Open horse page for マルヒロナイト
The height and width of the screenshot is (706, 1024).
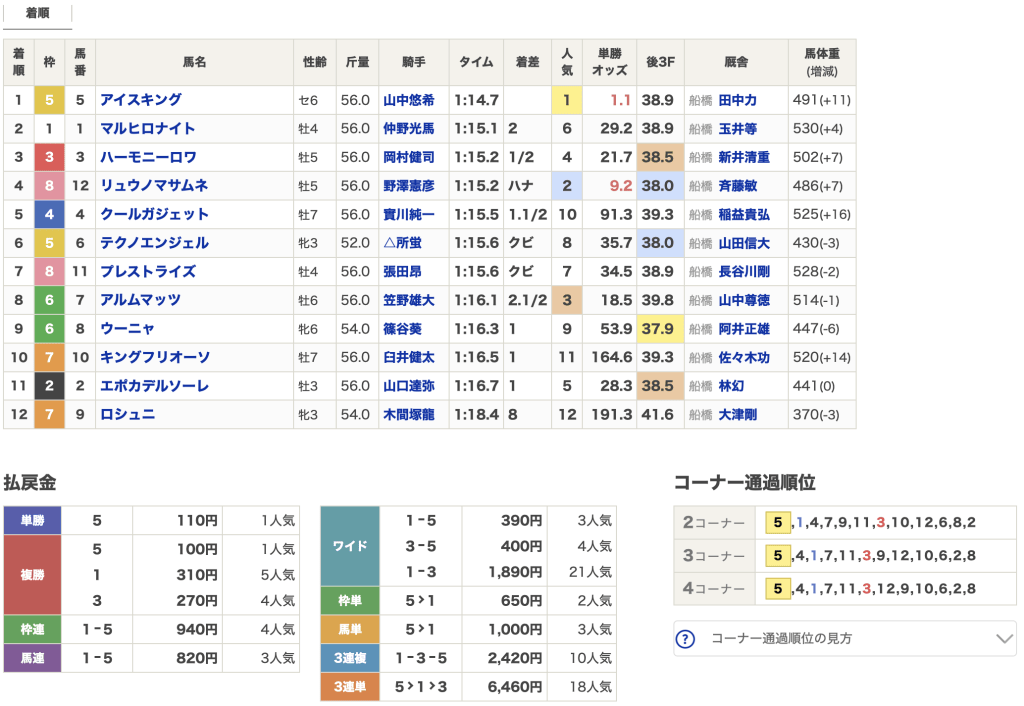[x=147, y=129]
